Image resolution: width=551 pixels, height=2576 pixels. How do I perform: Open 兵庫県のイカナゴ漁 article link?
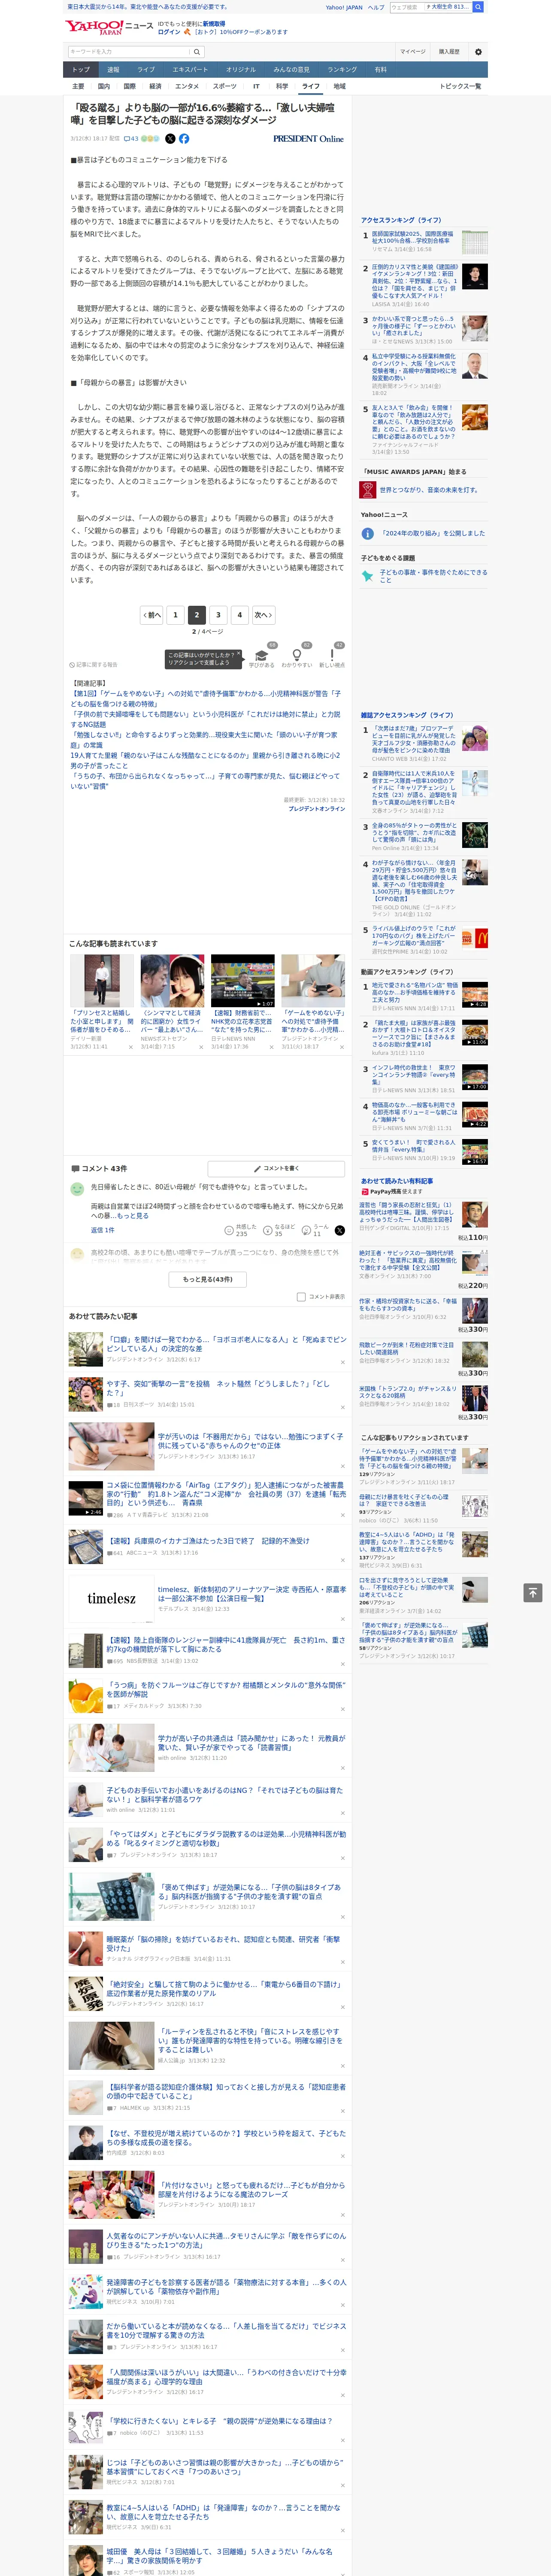(x=208, y=1541)
